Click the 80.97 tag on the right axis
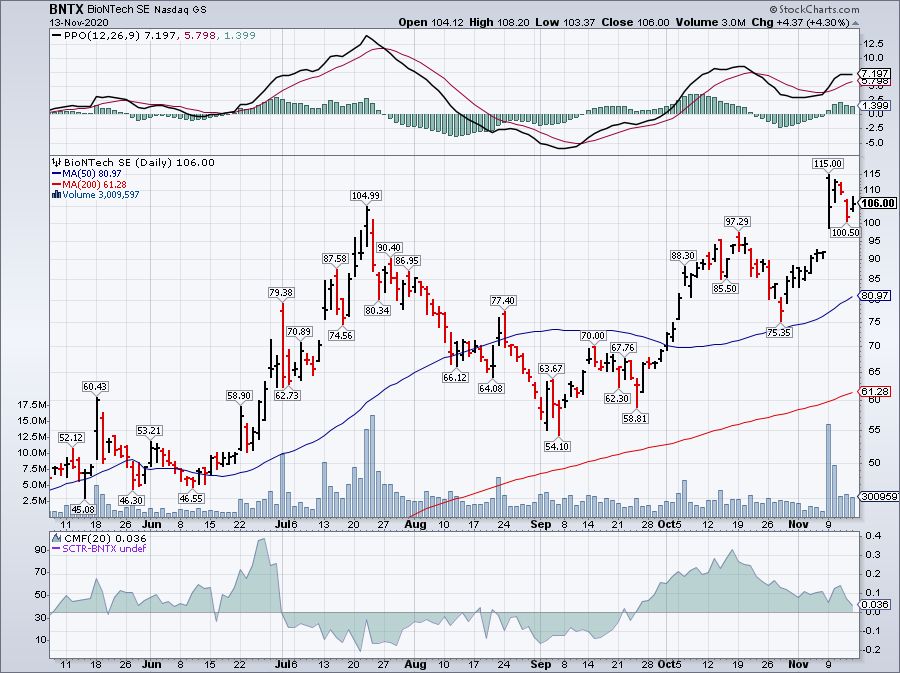The image size is (900, 673). pyautogui.click(x=876, y=296)
